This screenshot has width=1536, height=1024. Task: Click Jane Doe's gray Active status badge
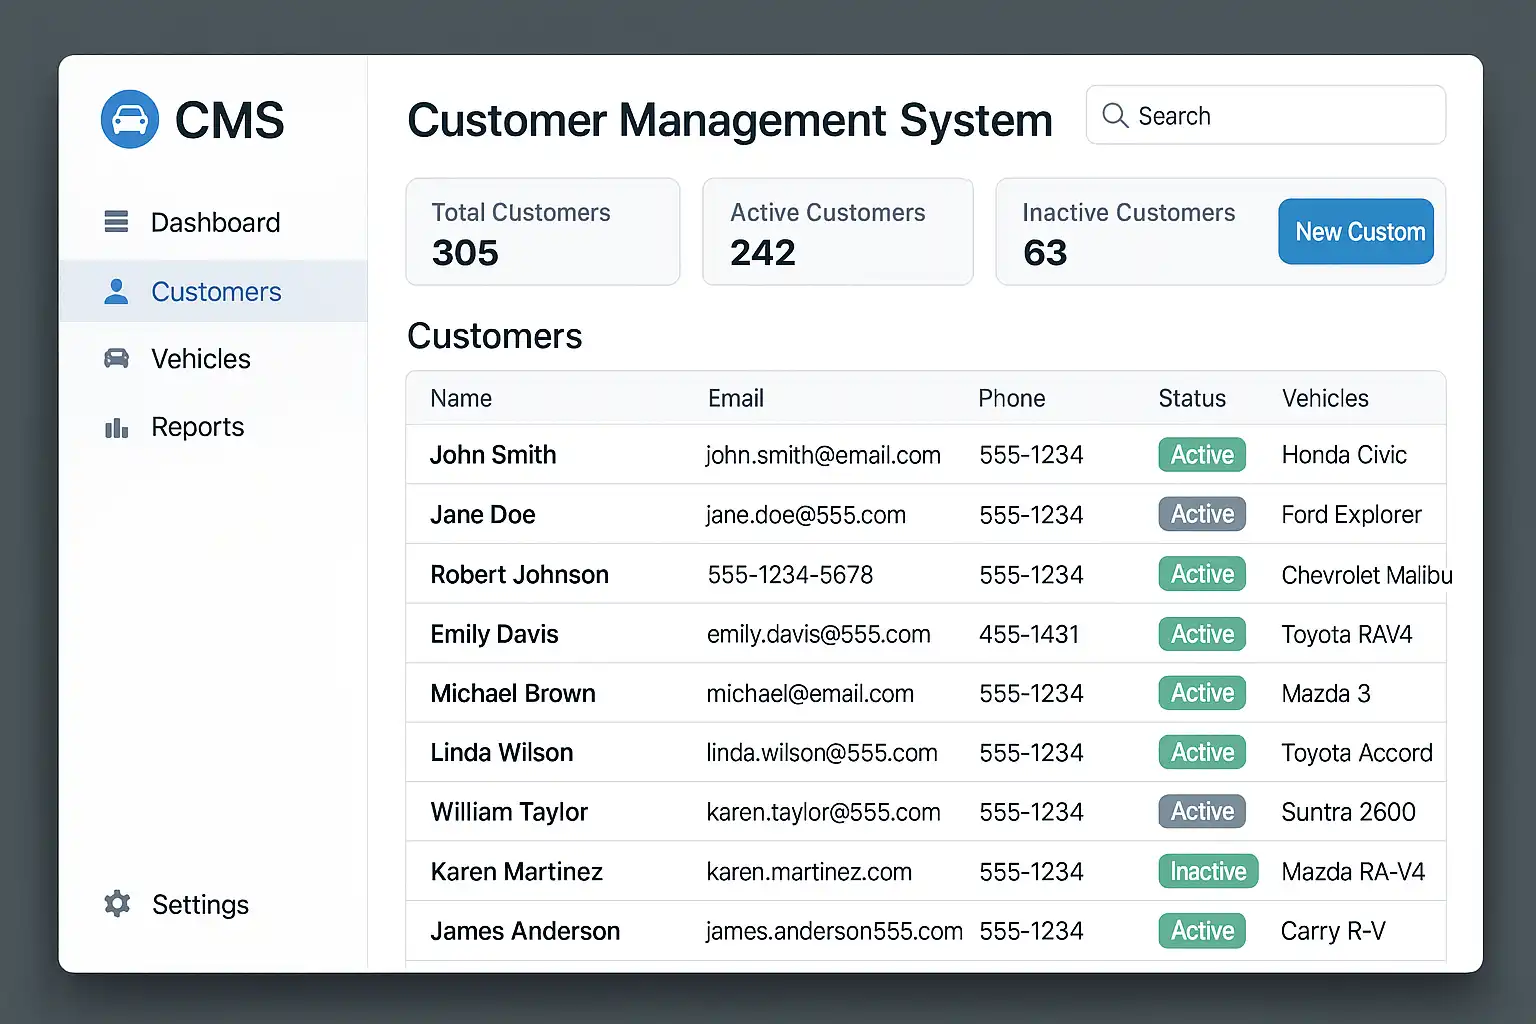(1202, 515)
